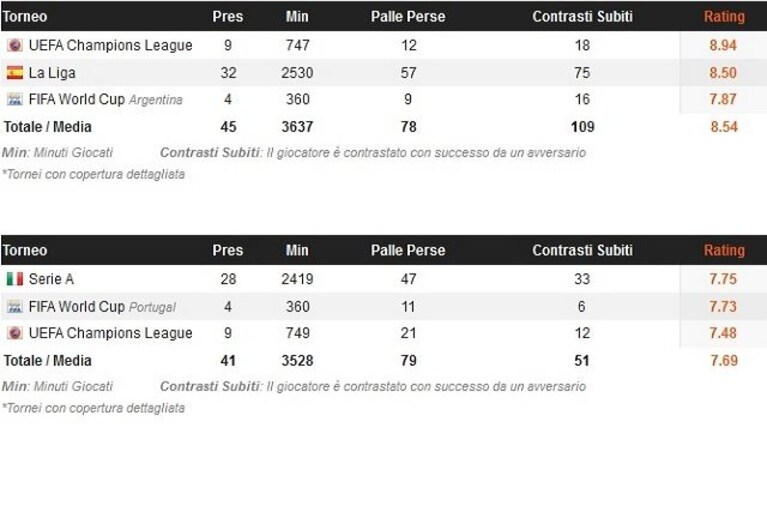Viewport: 767px width, 512px height.
Task: Click the 7.75 Serie A rating cell
Action: 723,279
